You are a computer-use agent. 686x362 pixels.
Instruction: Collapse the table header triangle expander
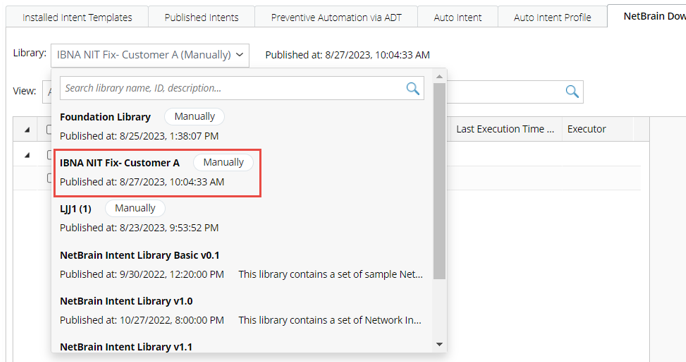tap(27, 130)
